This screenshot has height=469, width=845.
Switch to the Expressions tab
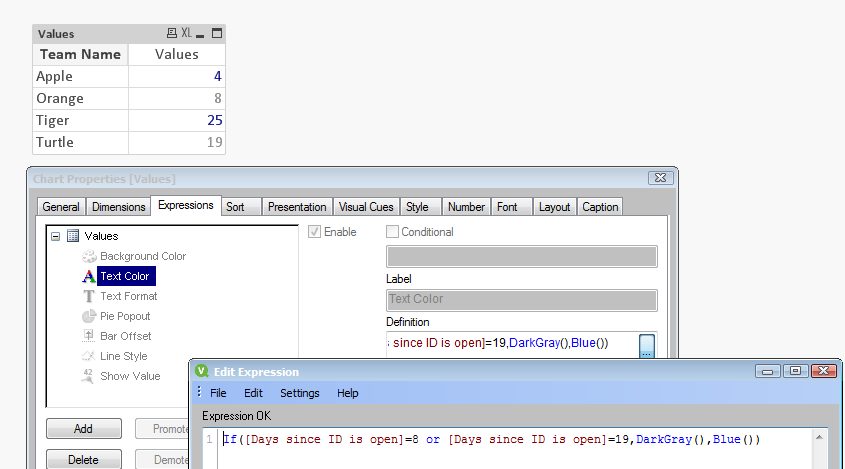(186, 205)
